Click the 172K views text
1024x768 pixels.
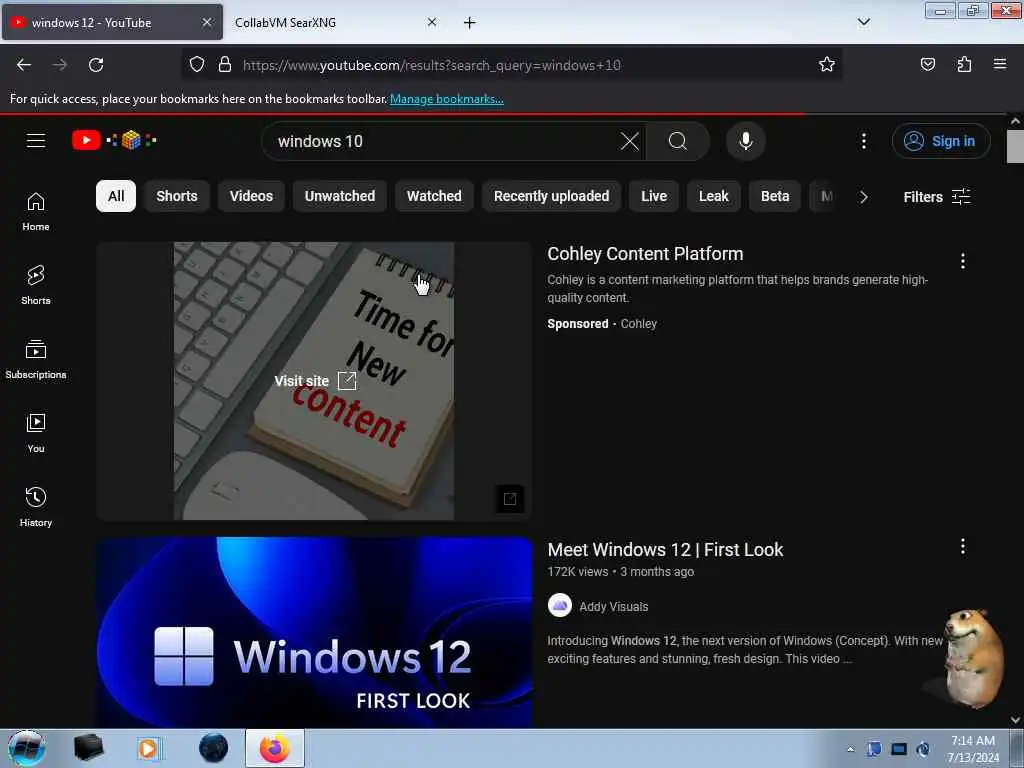click(577, 571)
